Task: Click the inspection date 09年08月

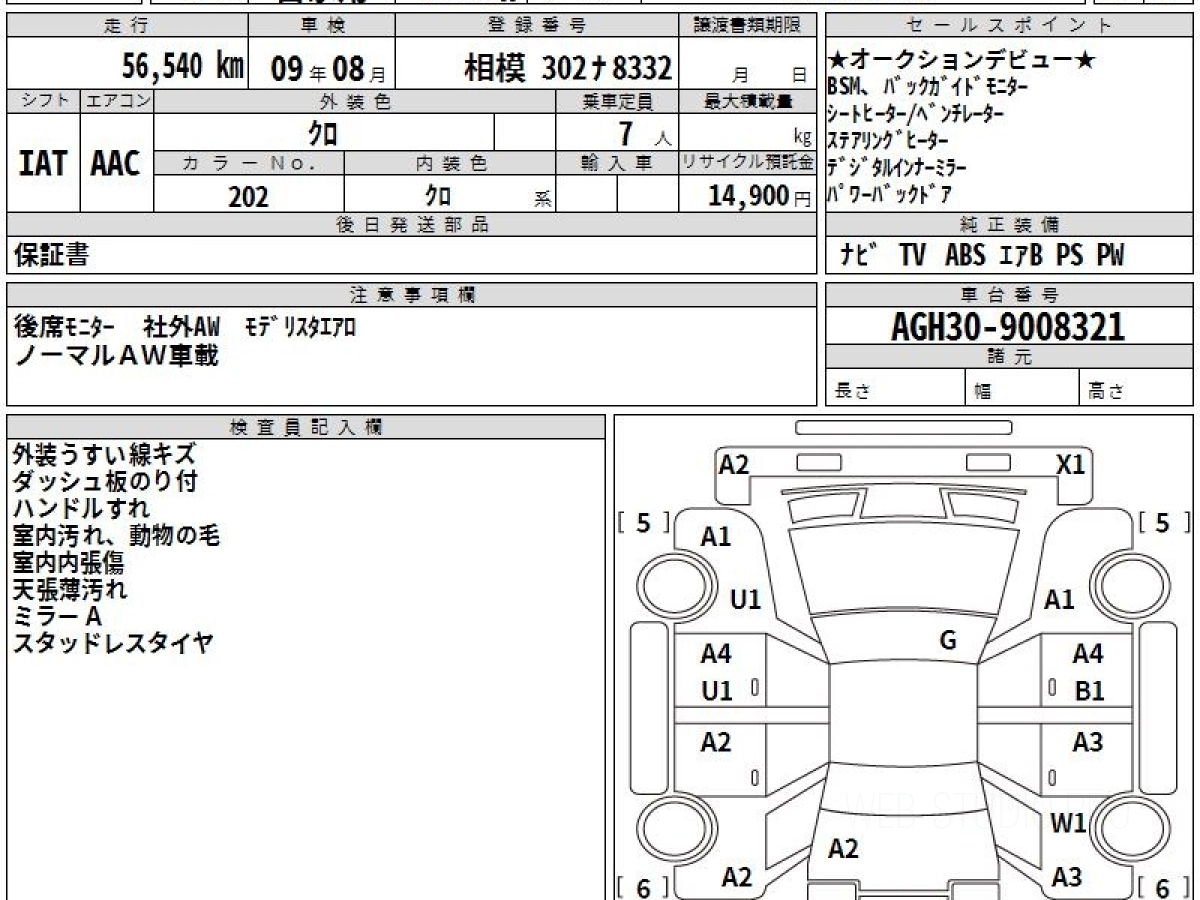Action: tap(327, 68)
